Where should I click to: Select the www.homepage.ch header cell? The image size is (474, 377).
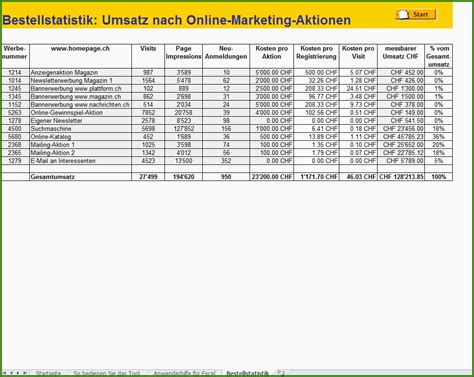coord(80,56)
